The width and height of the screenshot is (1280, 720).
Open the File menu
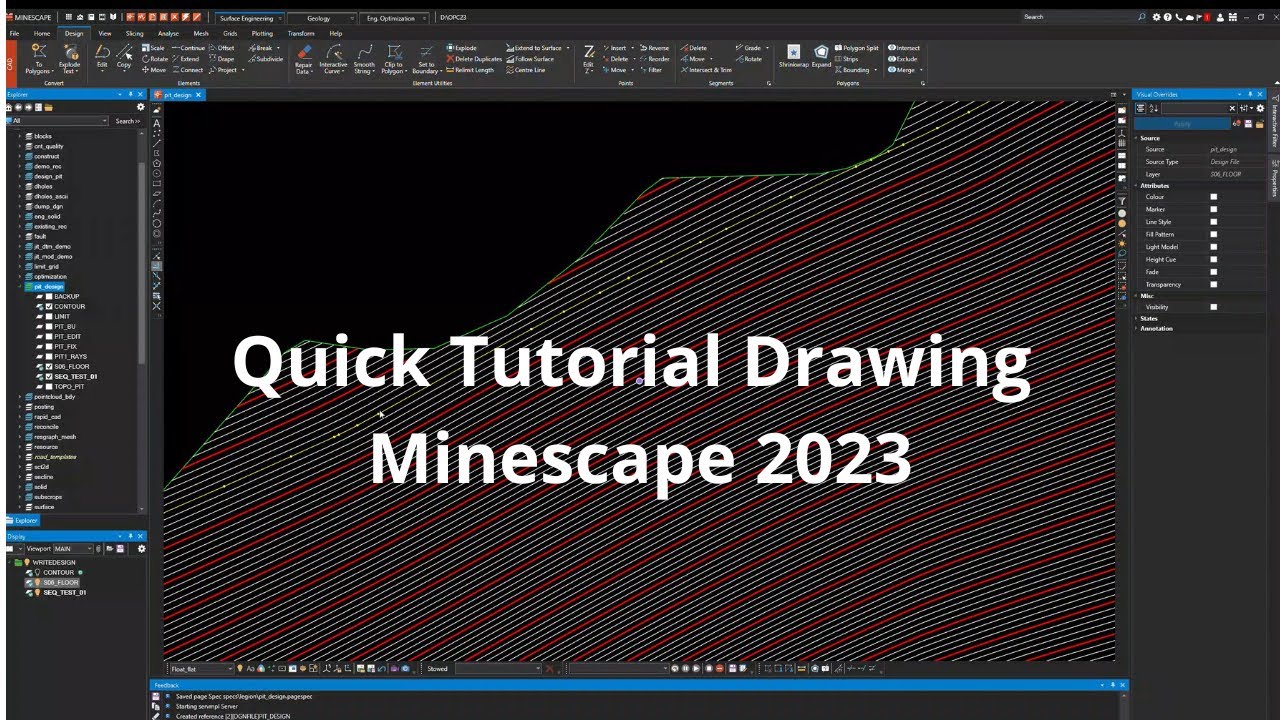click(14, 33)
